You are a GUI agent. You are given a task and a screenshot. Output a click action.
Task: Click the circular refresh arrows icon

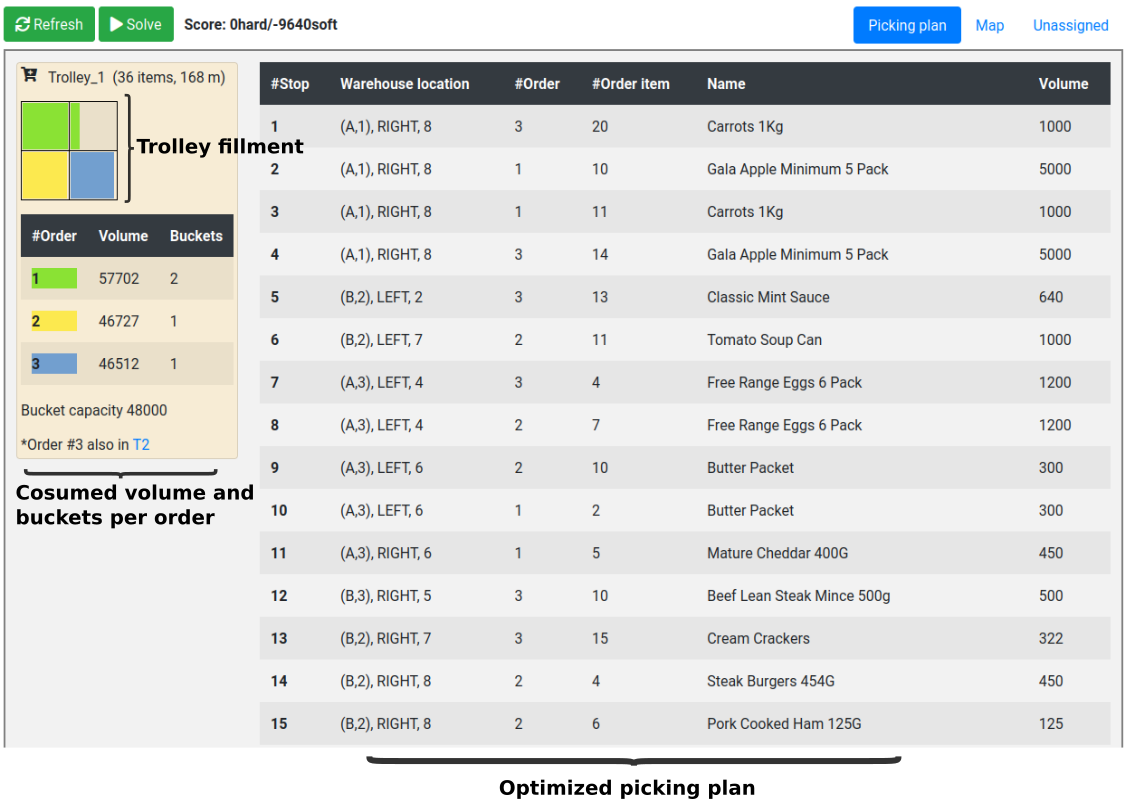point(23,24)
